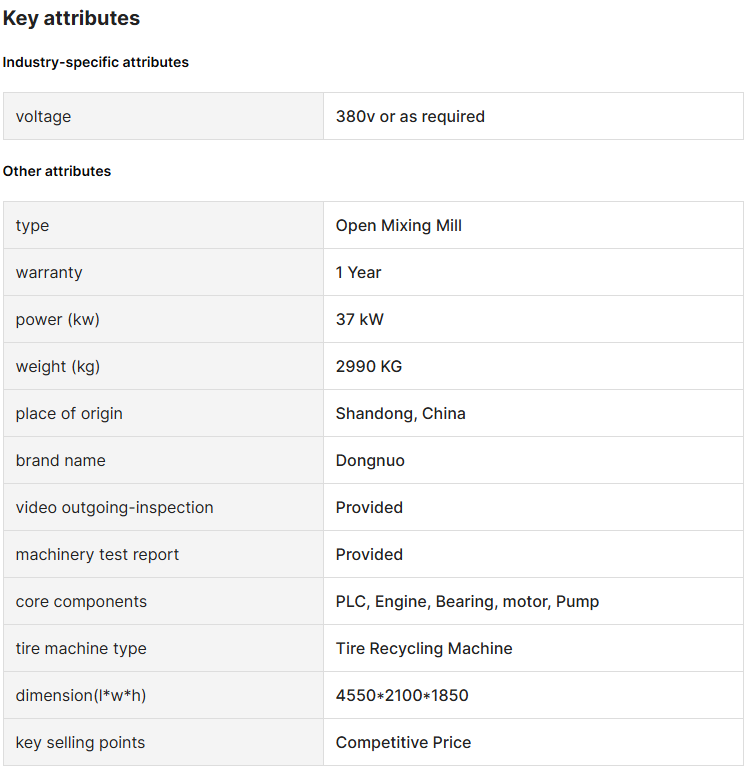The width and height of the screenshot is (745, 766).
Task: Click Provided next to machinery test report
Action: point(369,554)
